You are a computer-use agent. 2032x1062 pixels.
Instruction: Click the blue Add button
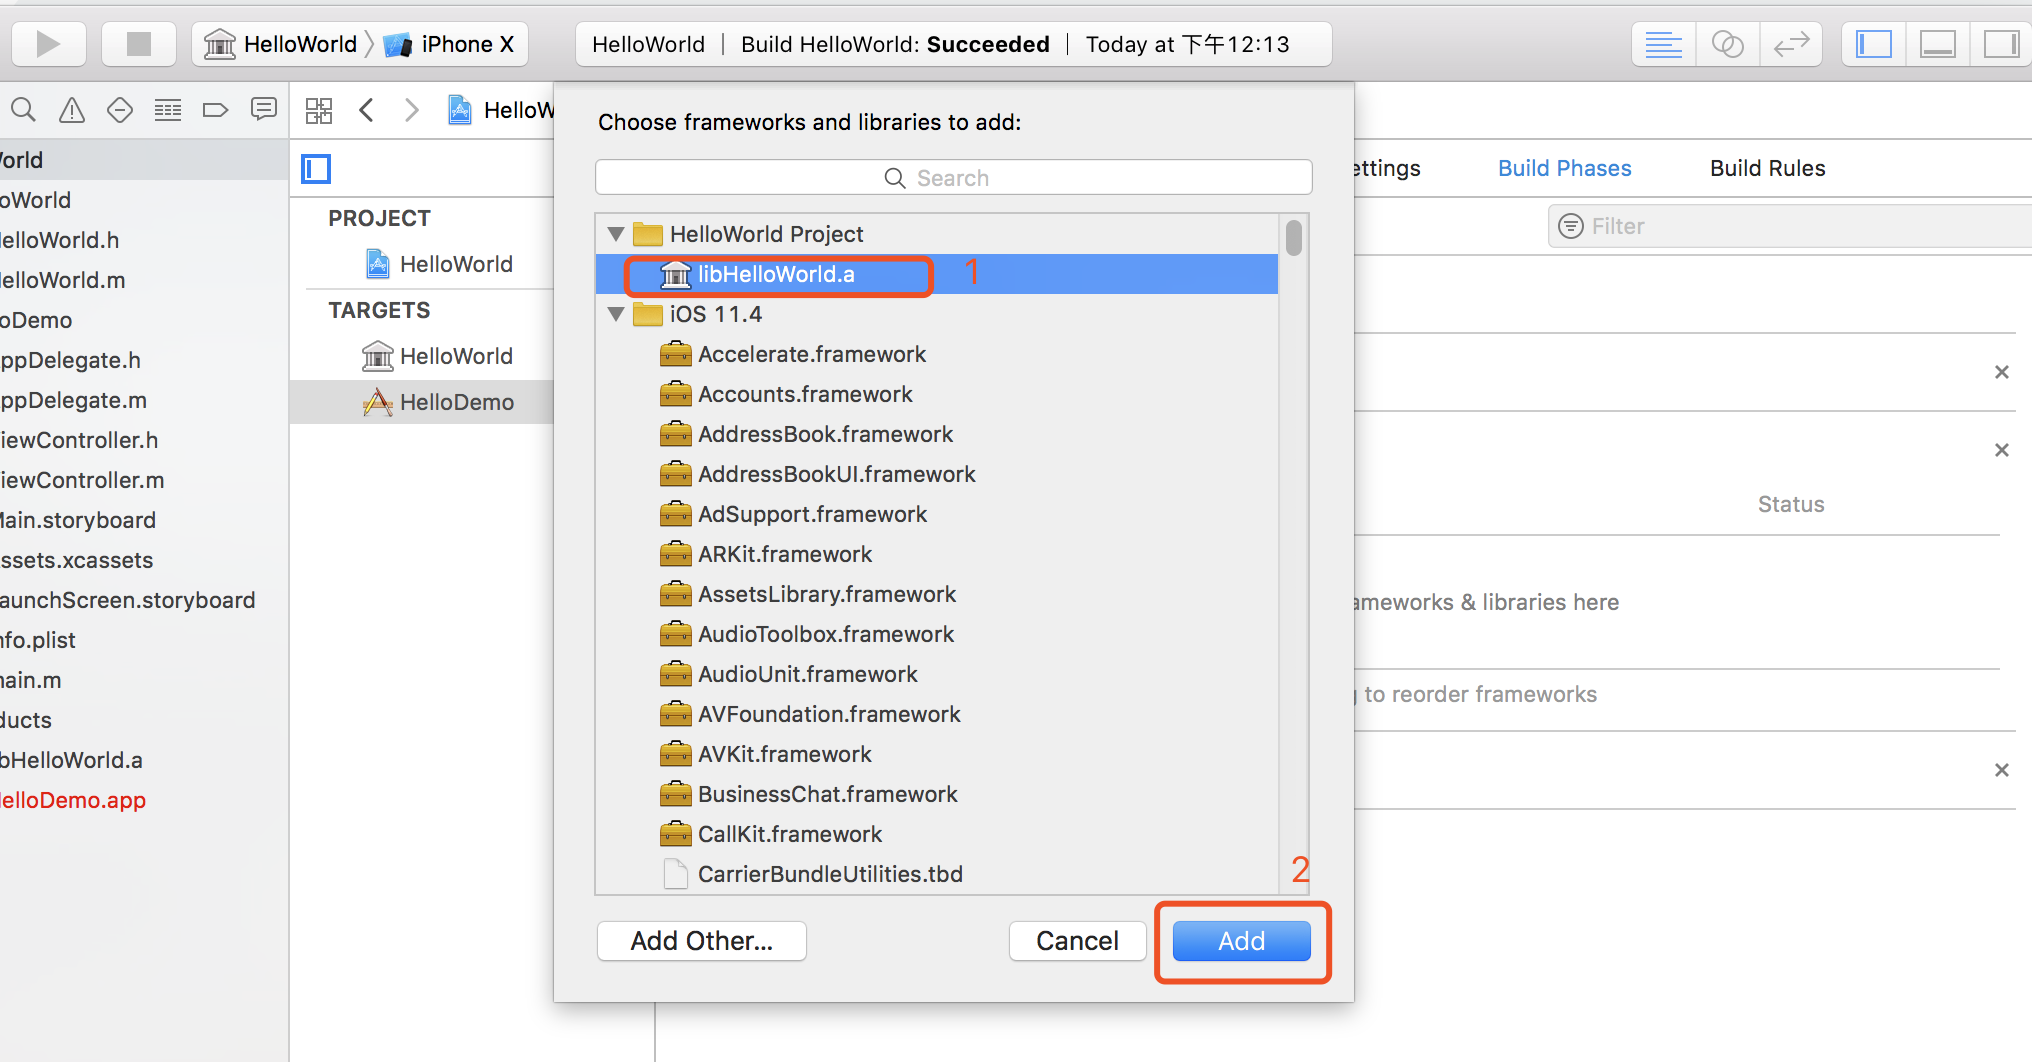tap(1241, 941)
